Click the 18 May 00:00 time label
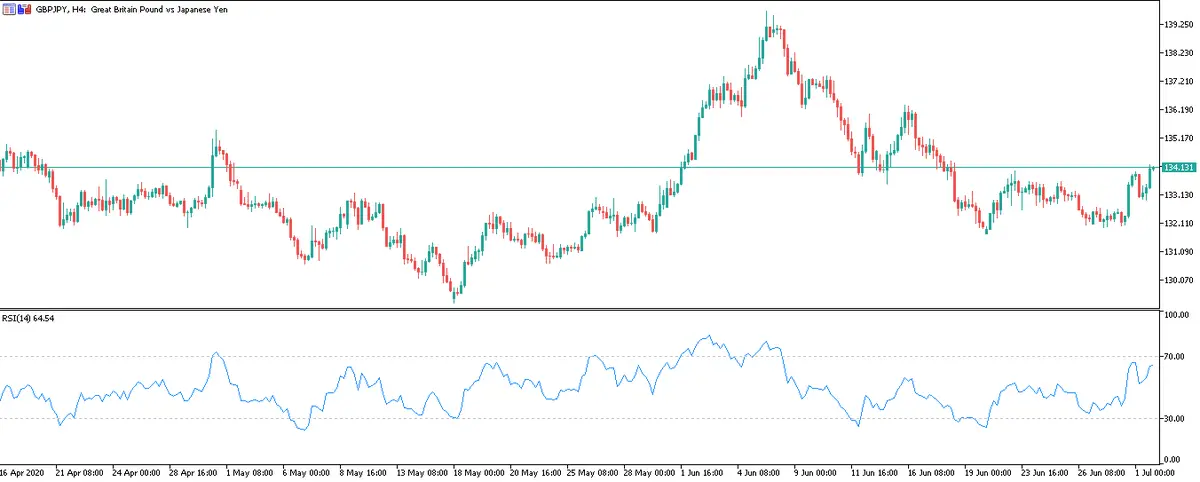The width and height of the screenshot is (1200, 482). (478, 471)
